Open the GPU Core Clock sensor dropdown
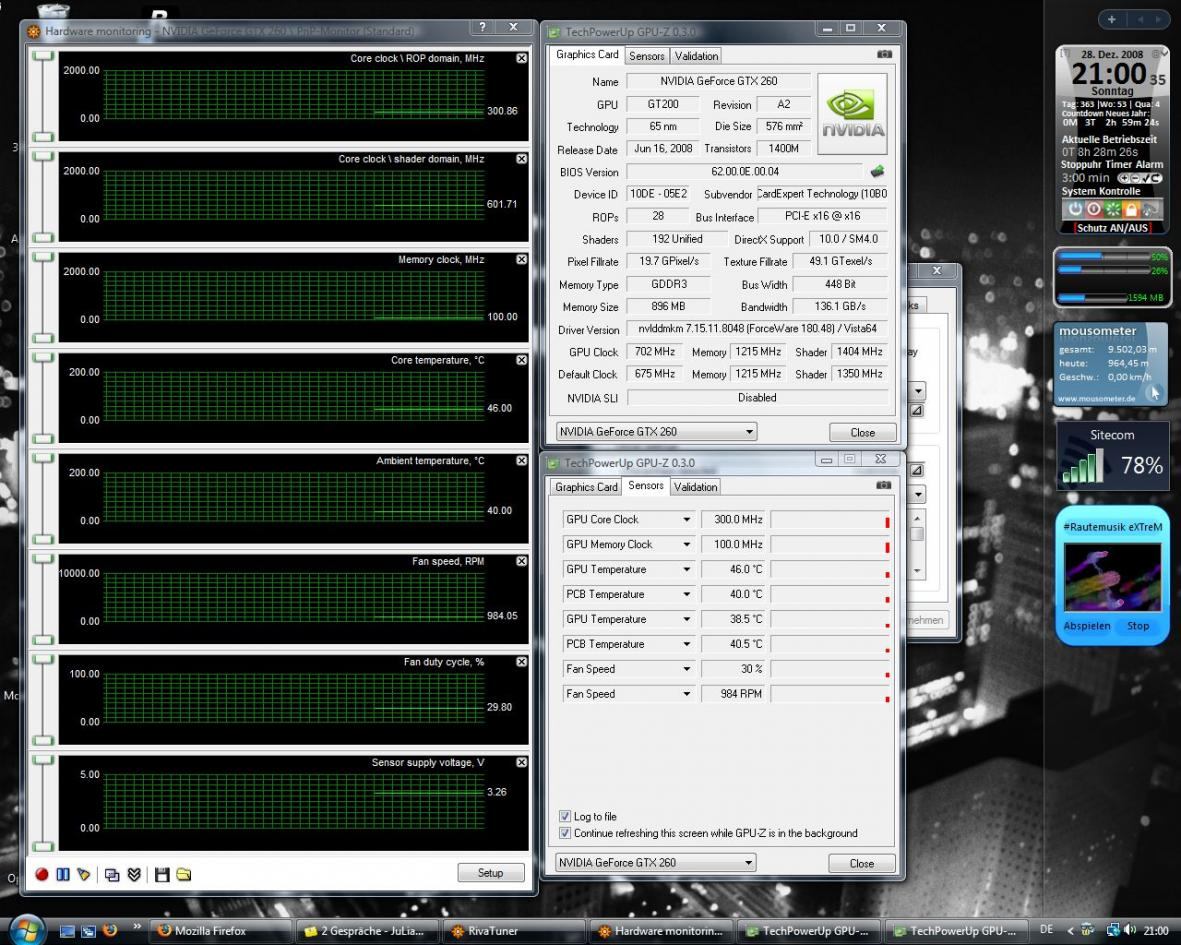 [686, 520]
